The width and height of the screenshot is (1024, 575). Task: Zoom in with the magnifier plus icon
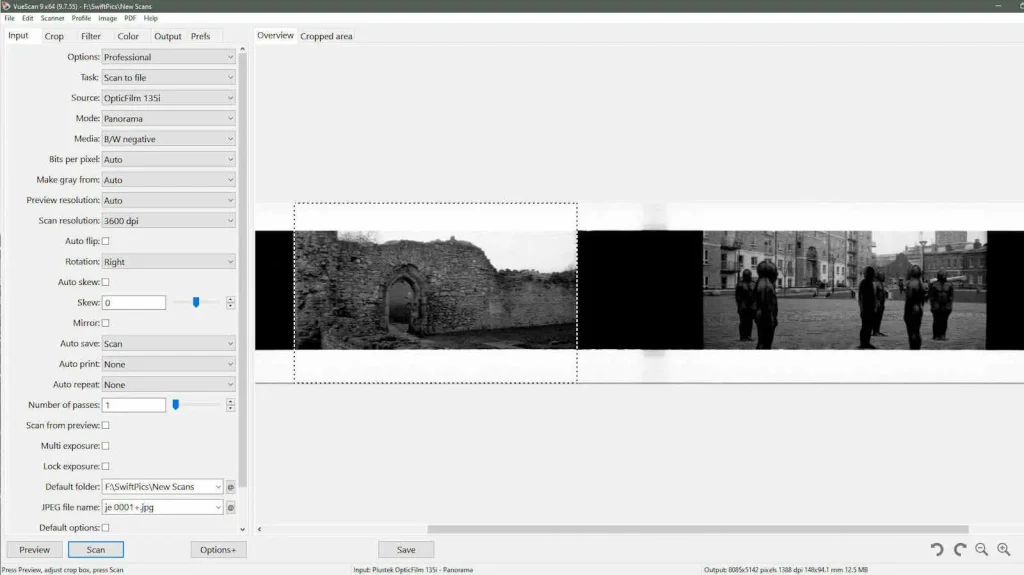tap(1004, 550)
